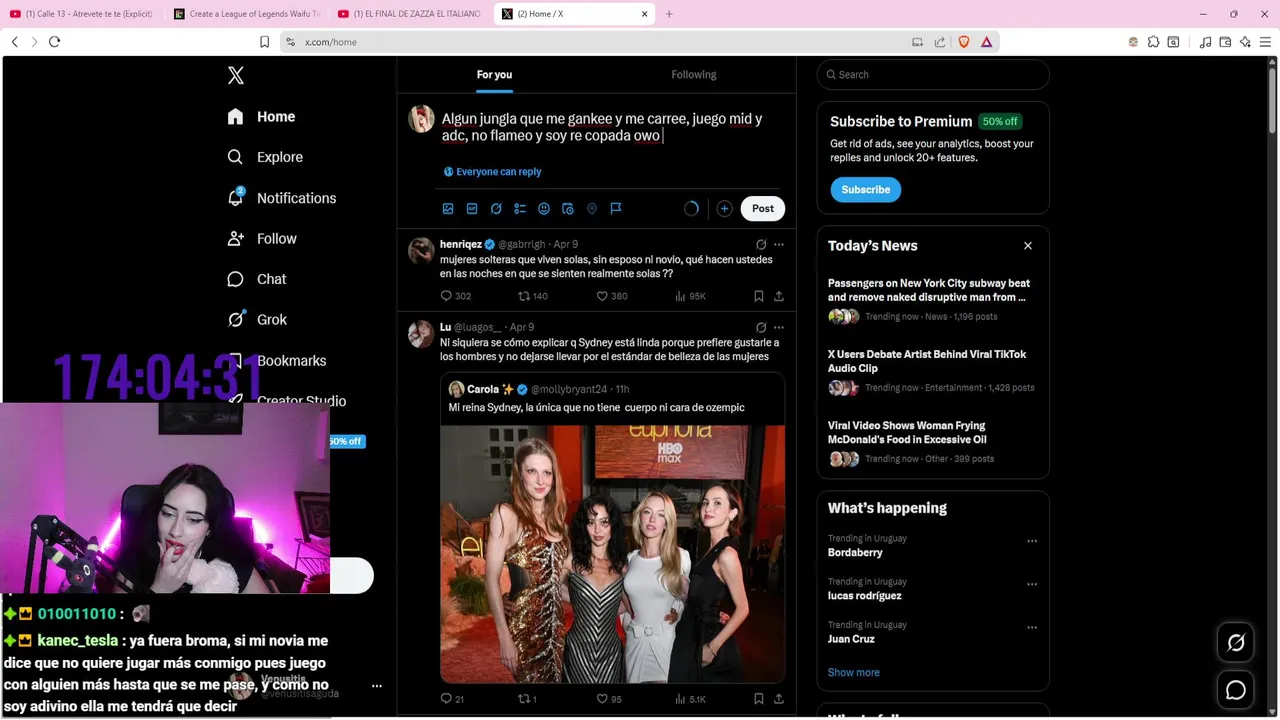1280x720 pixels.
Task: Add a poll in composer
Action: coord(520,209)
